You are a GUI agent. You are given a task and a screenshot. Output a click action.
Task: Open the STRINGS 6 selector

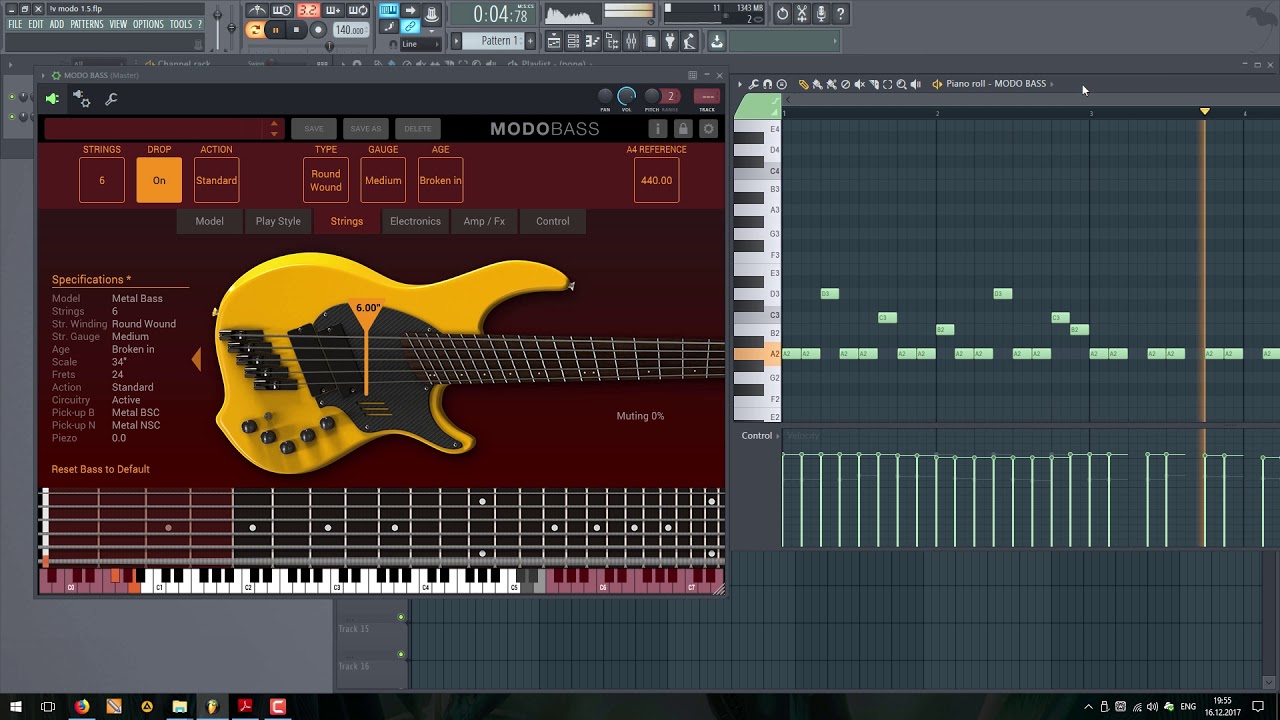pyautogui.click(x=102, y=180)
